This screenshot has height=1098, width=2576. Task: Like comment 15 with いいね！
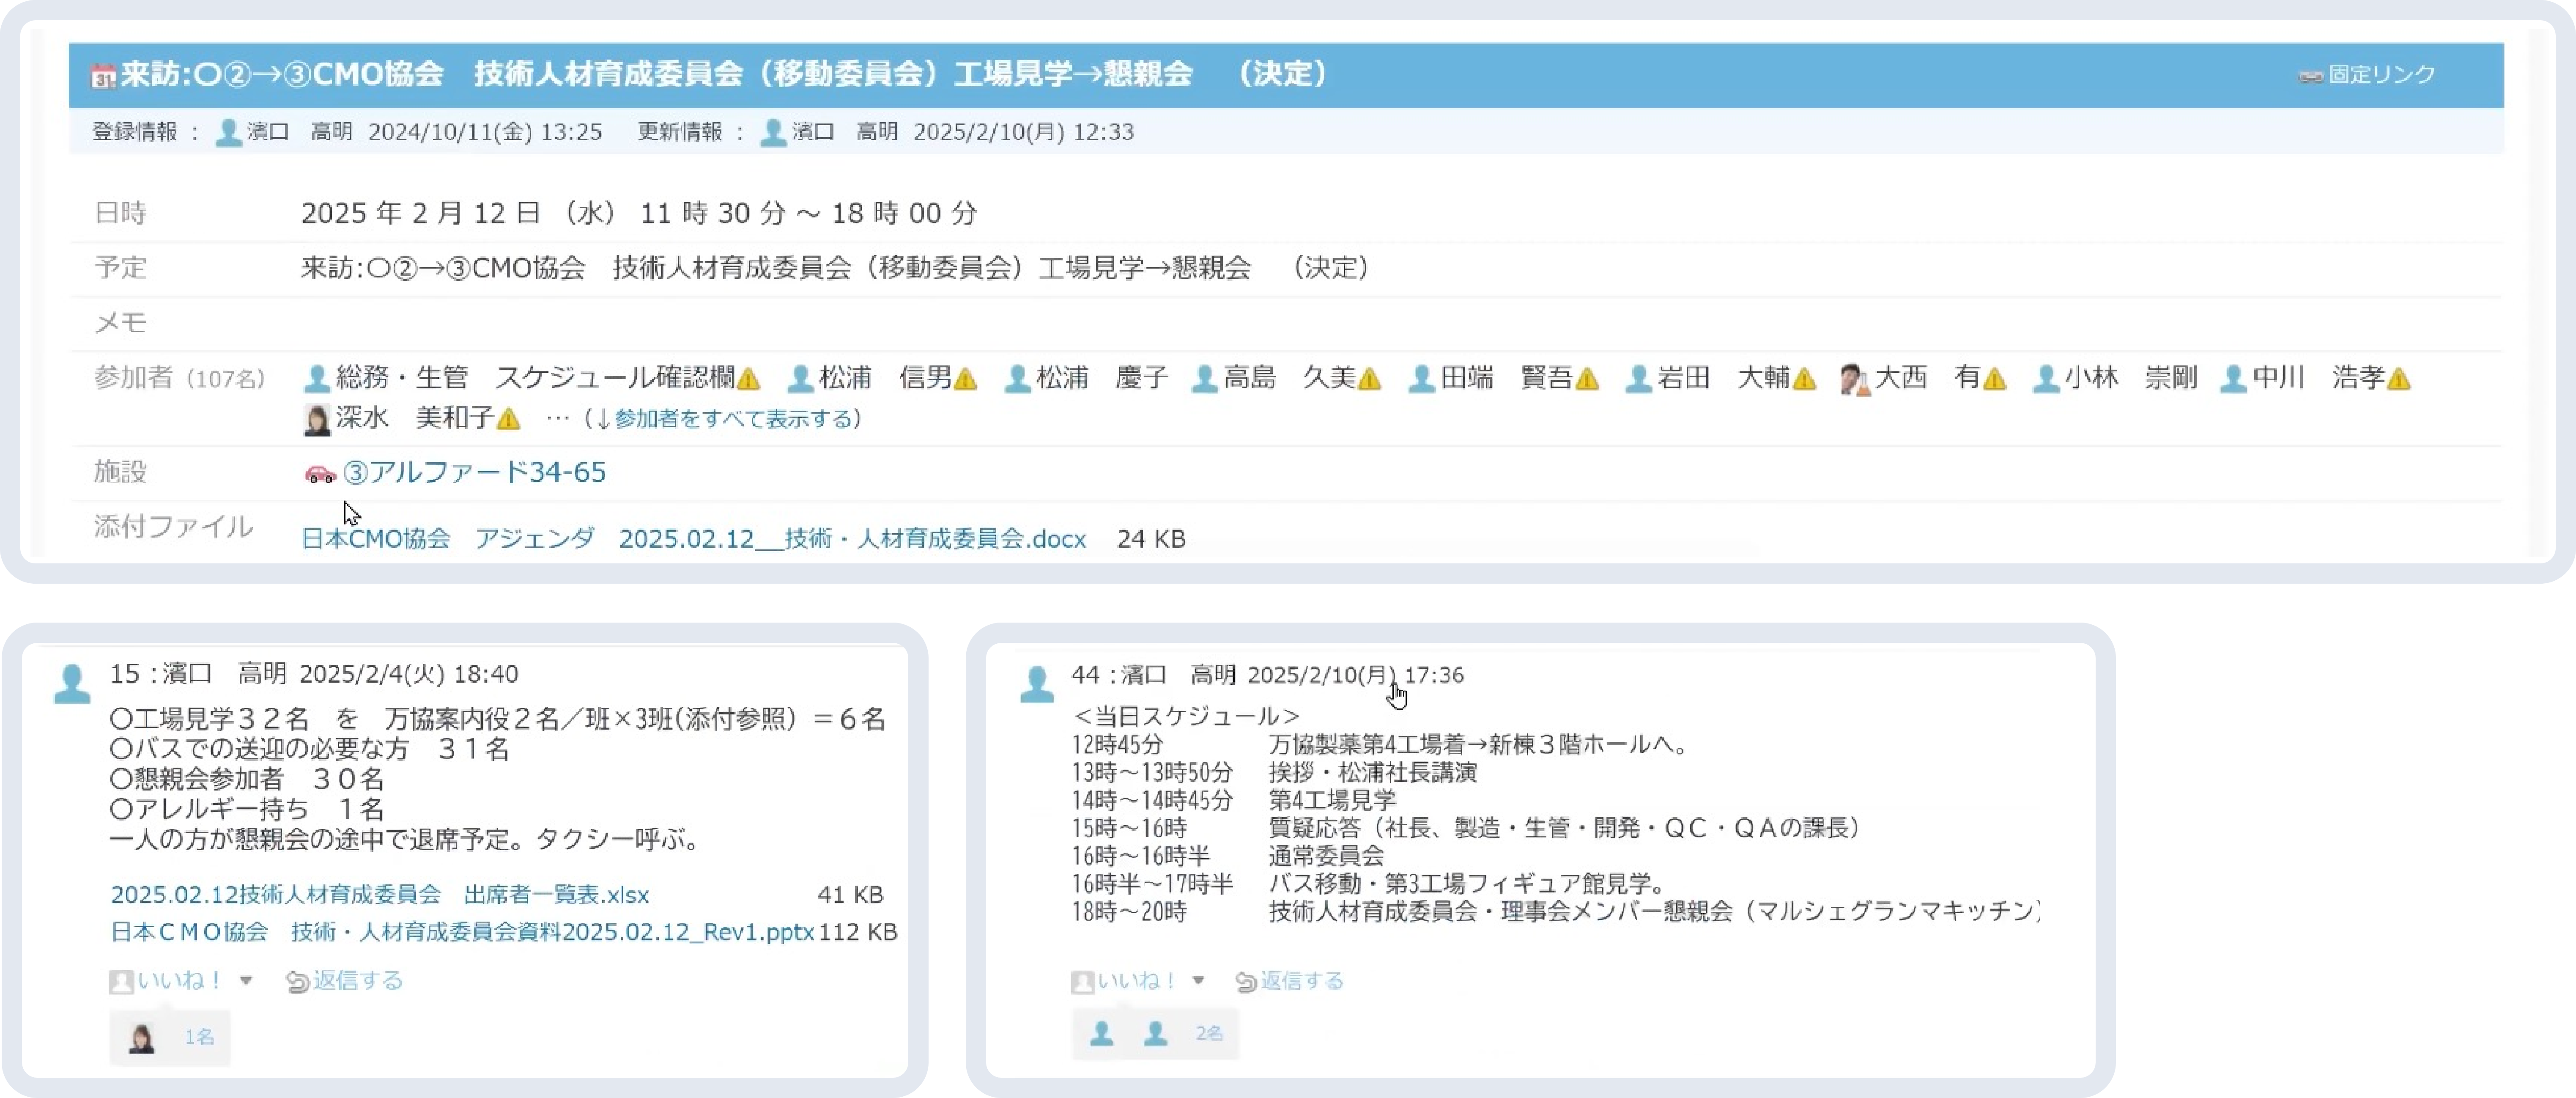(x=180, y=980)
